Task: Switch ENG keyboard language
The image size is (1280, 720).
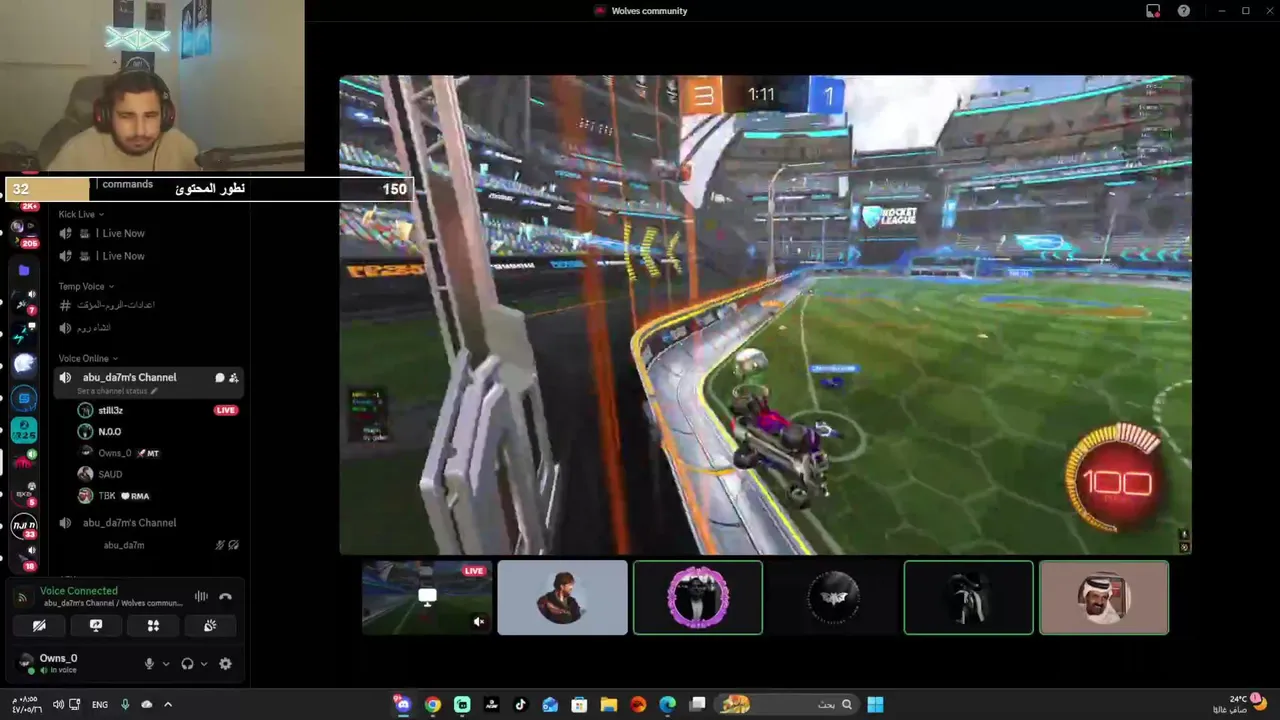Action: (100, 705)
